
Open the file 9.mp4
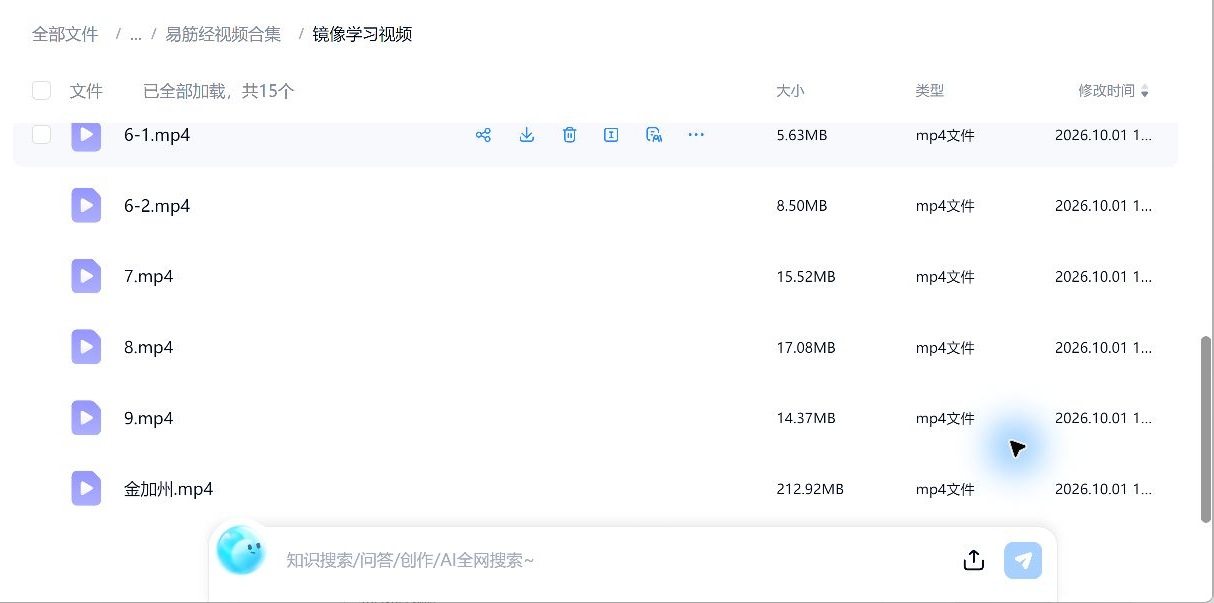(x=149, y=418)
